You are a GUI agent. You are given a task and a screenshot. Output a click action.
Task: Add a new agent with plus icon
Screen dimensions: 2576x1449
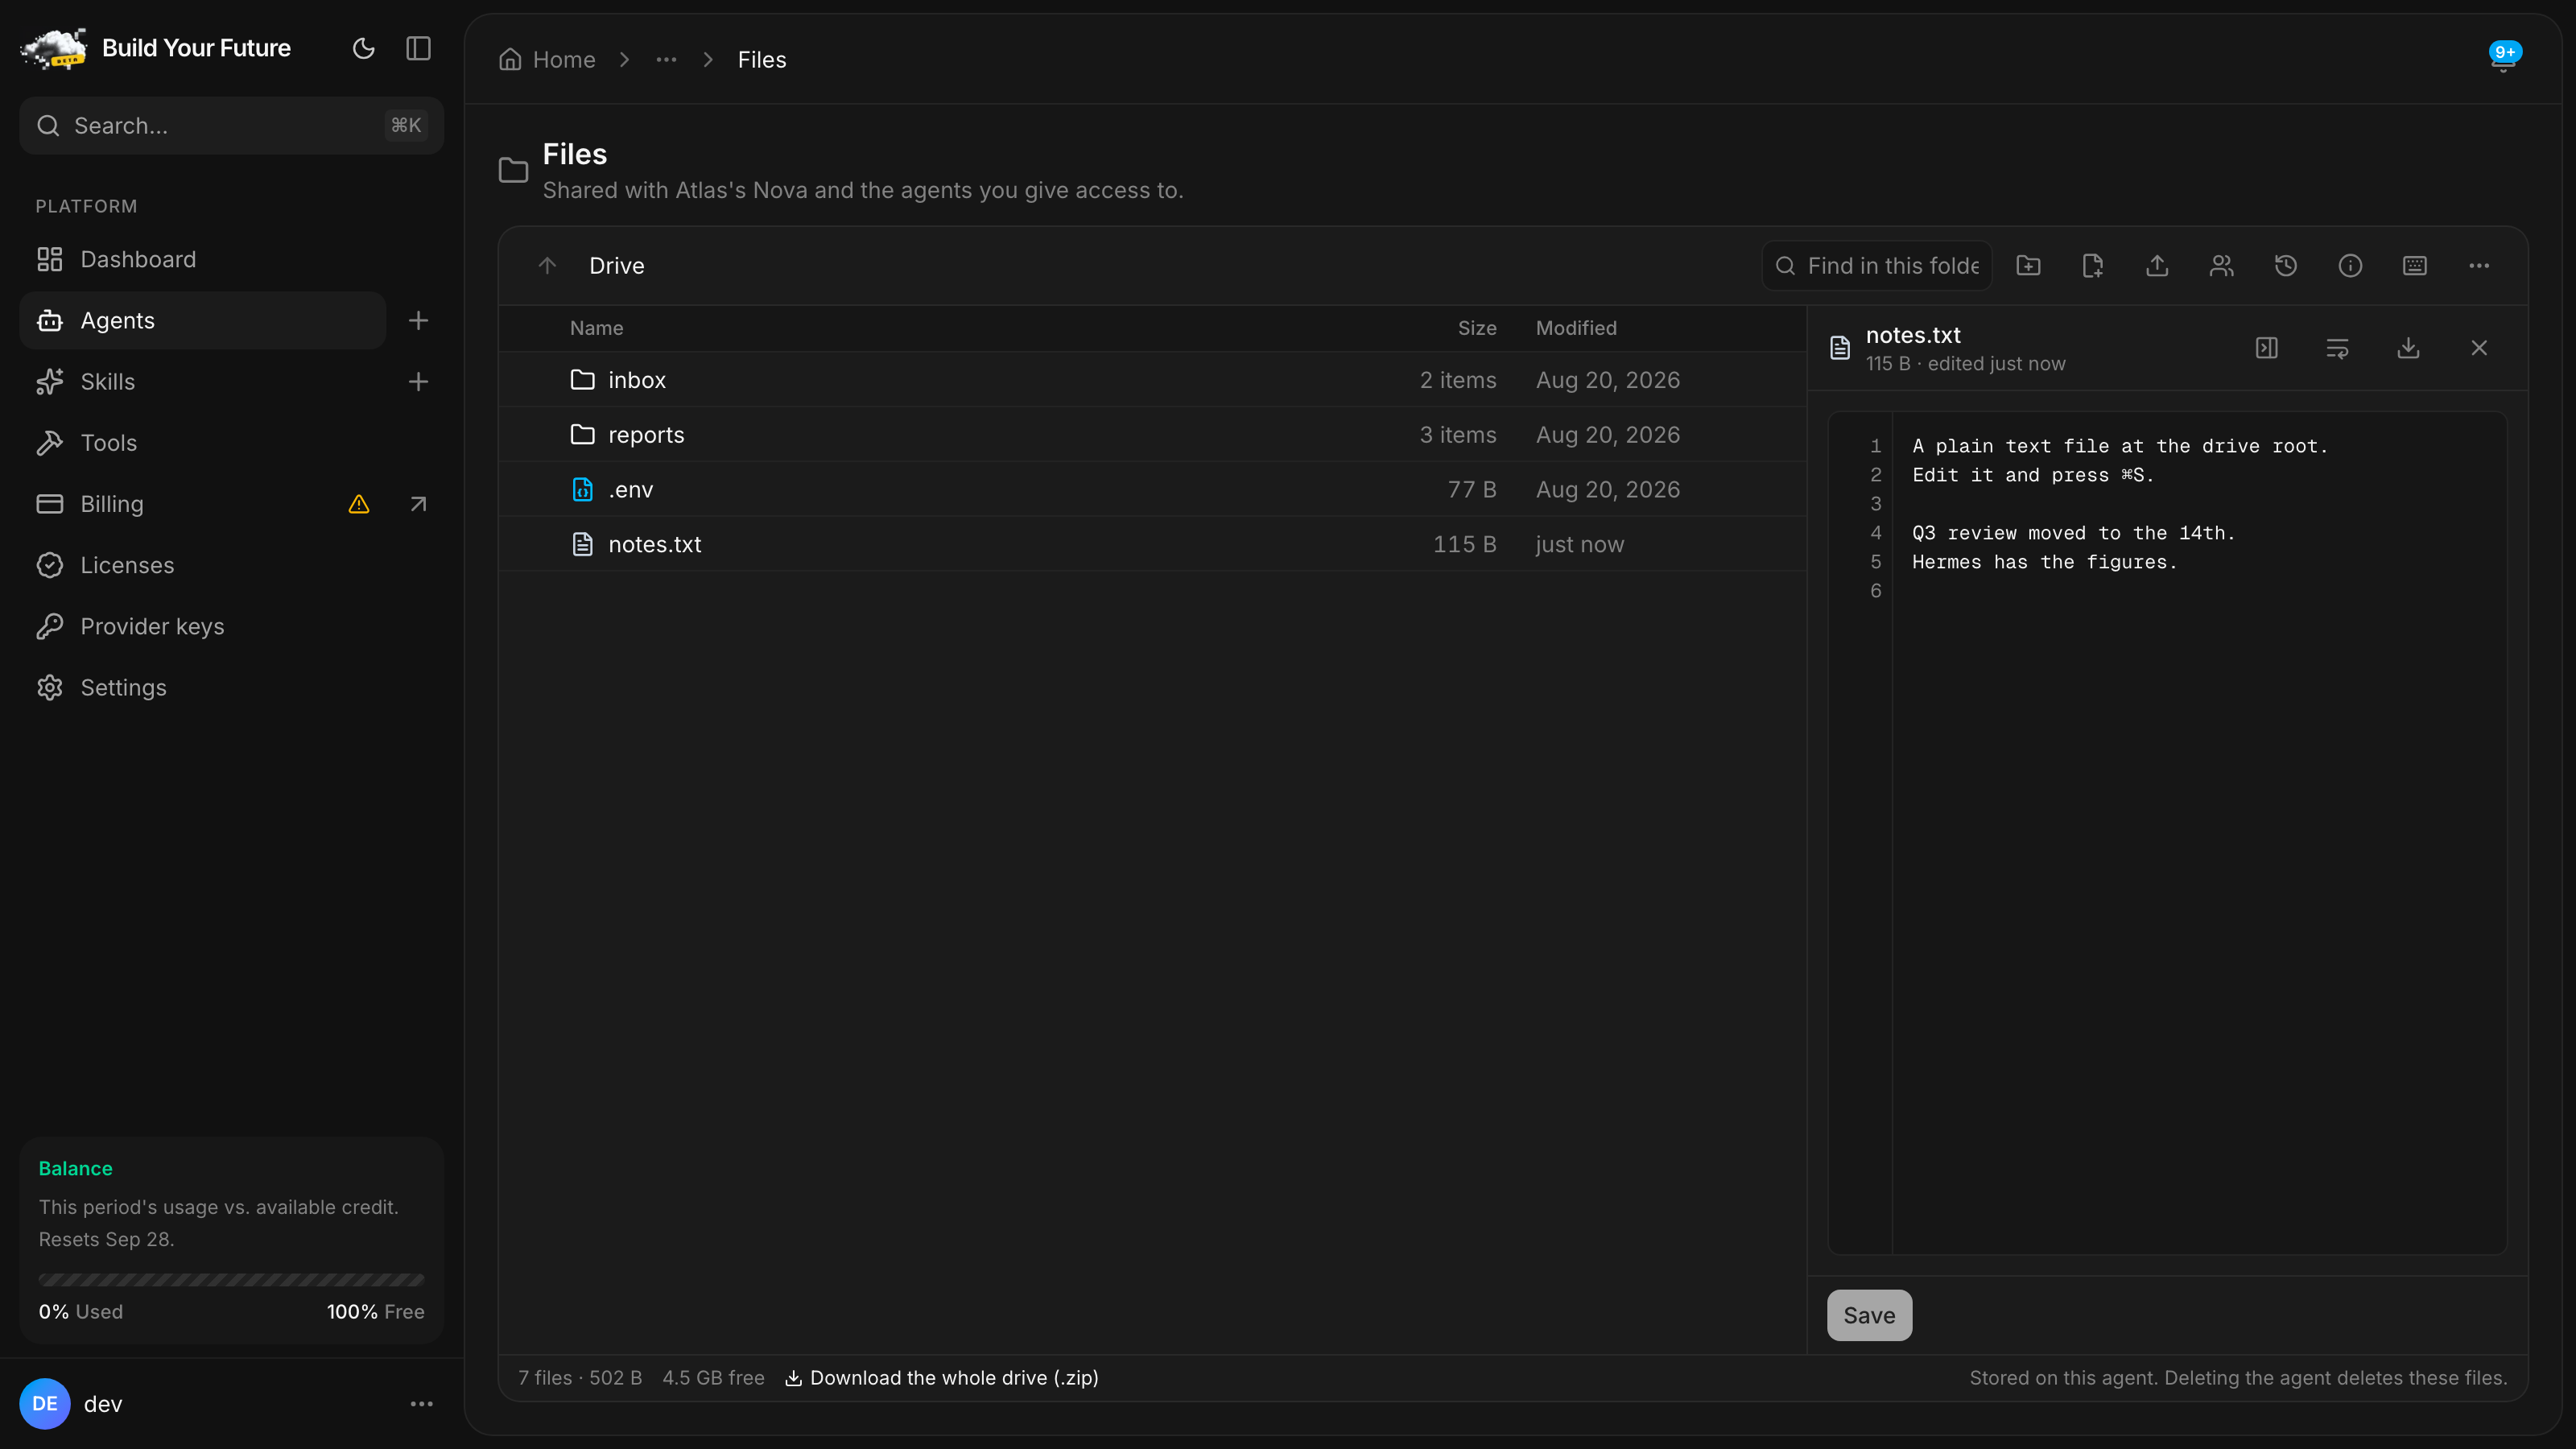[x=418, y=320]
